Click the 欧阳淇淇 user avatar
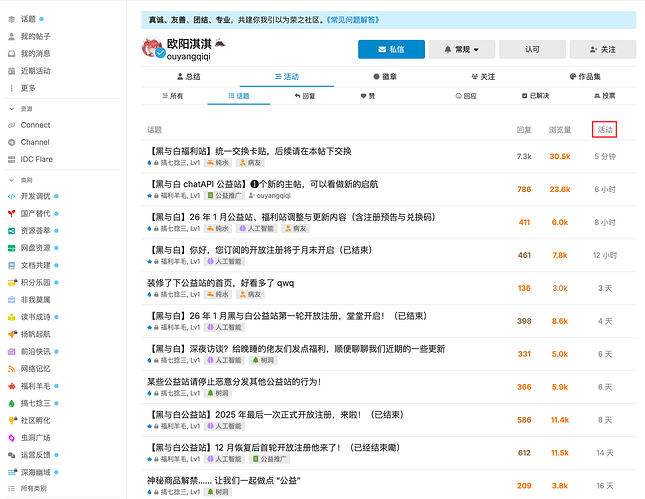 click(x=153, y=48)
